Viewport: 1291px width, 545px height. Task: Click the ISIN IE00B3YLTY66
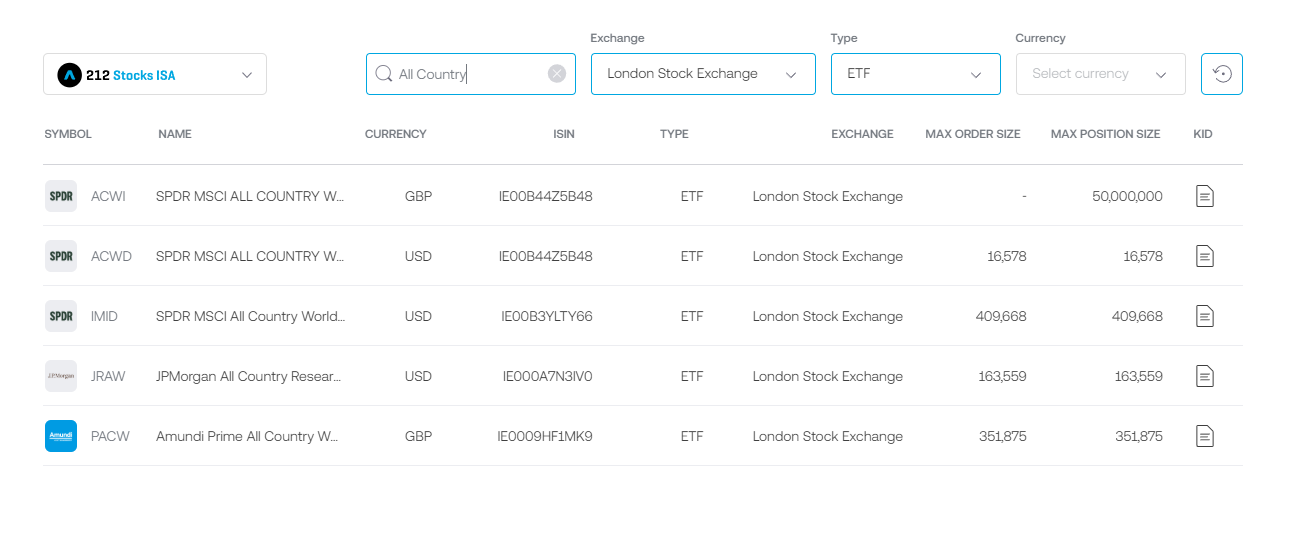[x=546, y=316]
